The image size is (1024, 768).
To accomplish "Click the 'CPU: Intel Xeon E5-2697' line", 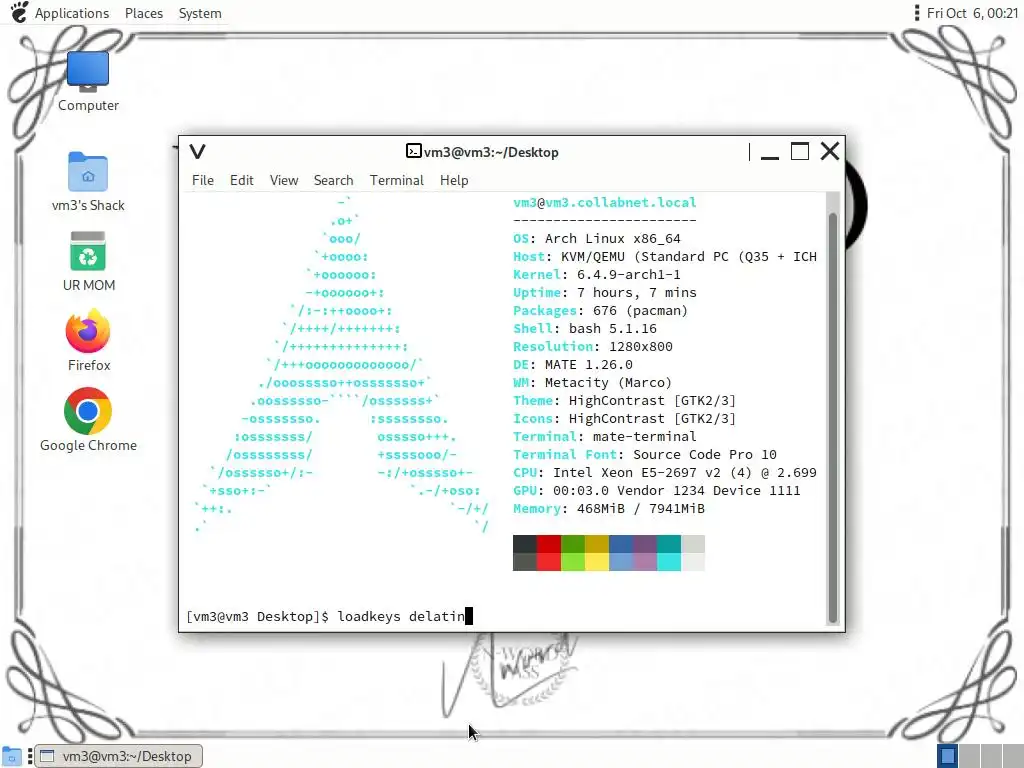I will tap(665, 472).
